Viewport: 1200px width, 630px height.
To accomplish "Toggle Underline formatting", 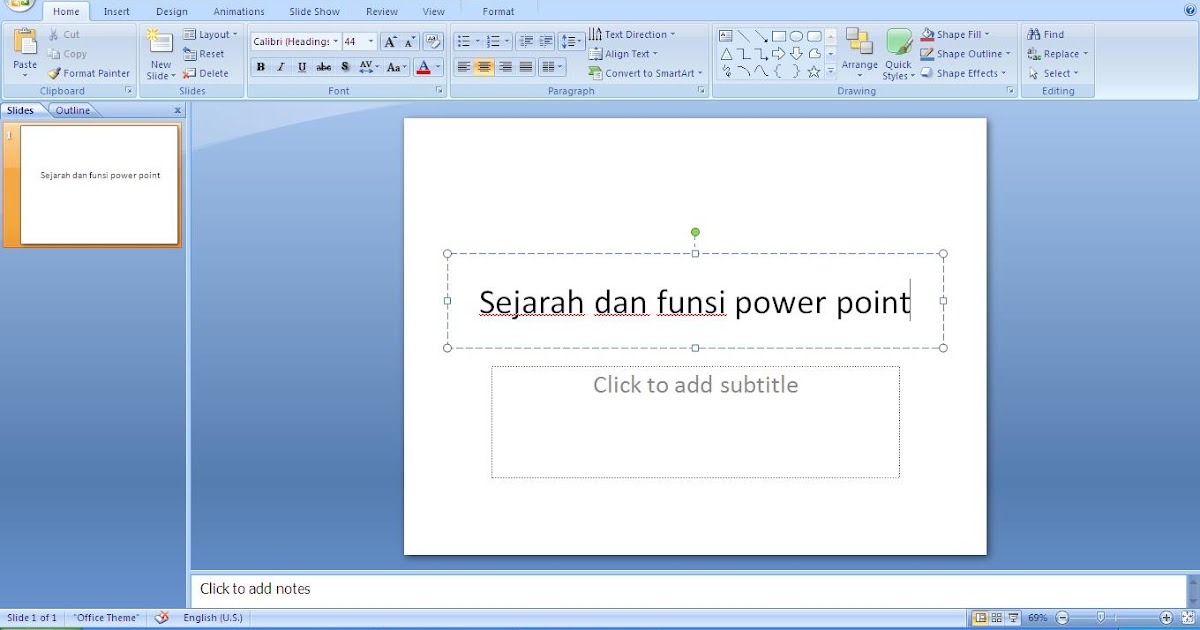I will (x=302, y=67).
